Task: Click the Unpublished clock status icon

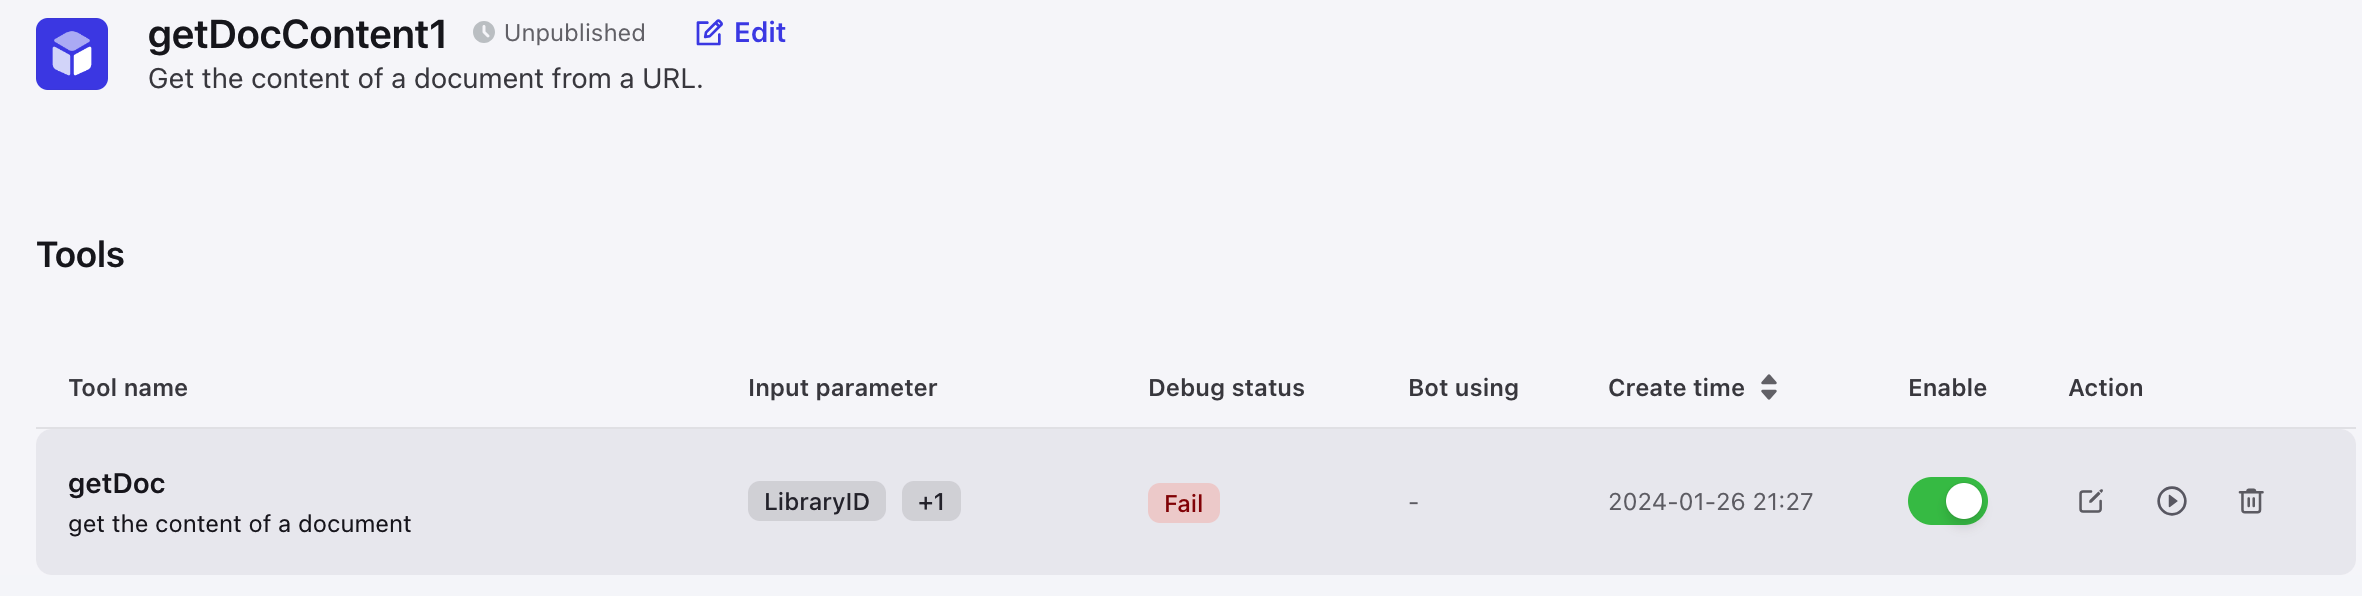Action: click(x=484, y=33)
